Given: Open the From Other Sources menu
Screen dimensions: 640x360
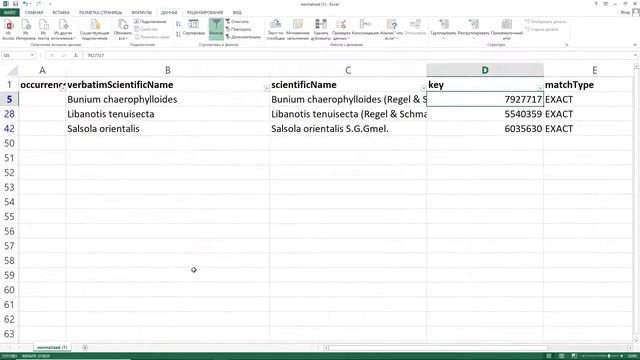Looking at the screenshot, I should click(x=63, y=30).
